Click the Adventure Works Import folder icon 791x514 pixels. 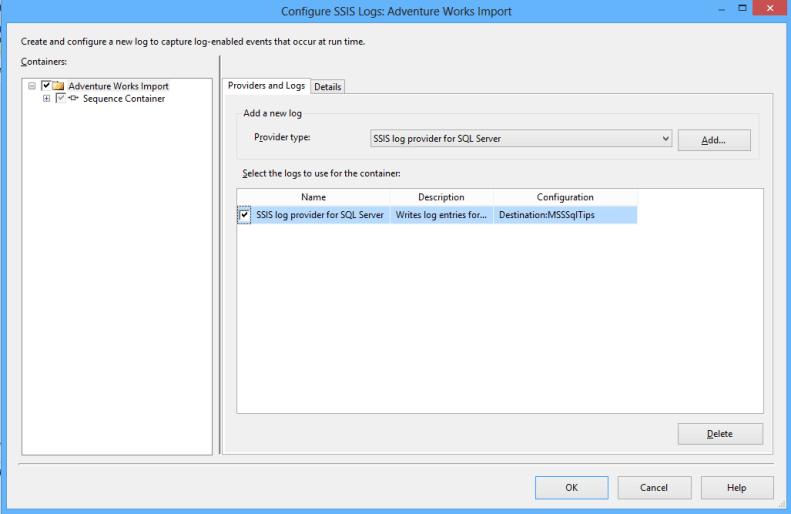pyautogui.click(x=59, y=86)
